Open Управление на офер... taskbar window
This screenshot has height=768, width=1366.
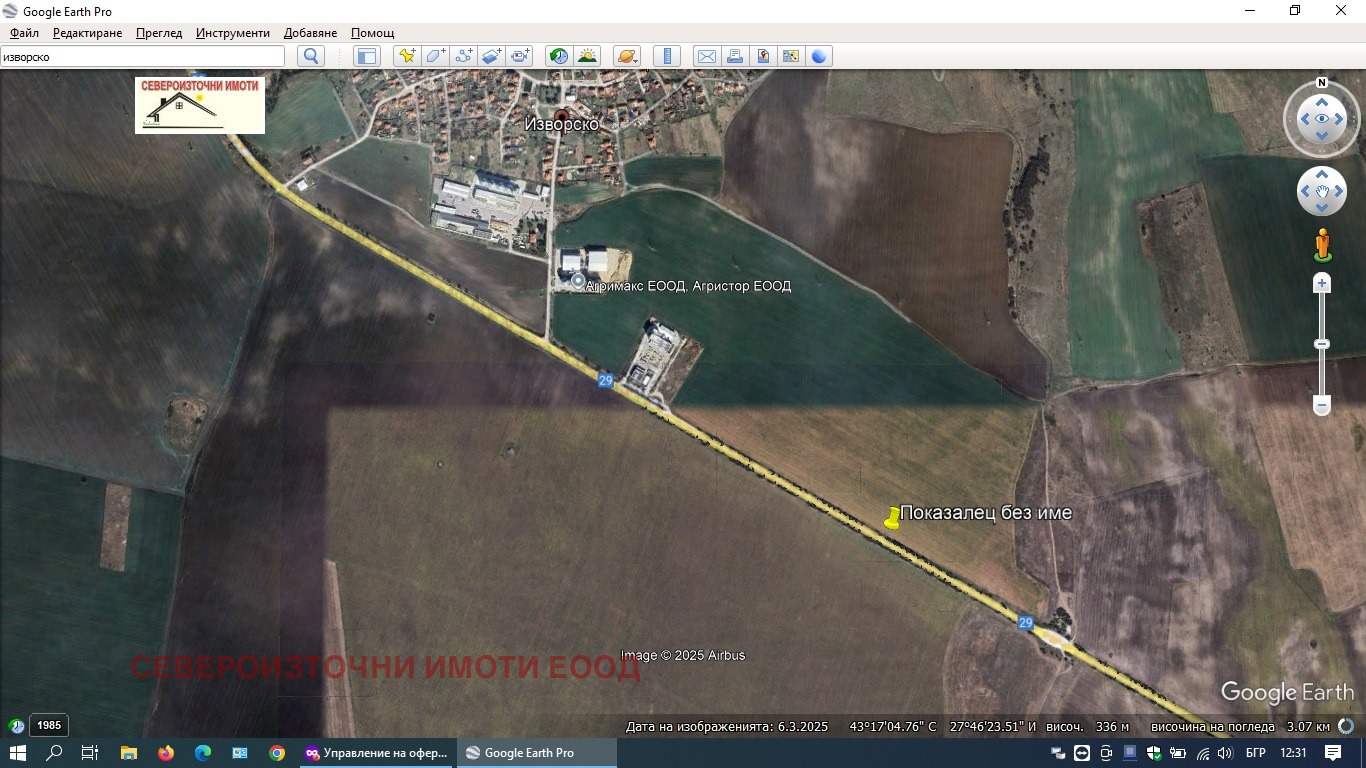click(x=378, y=753)
